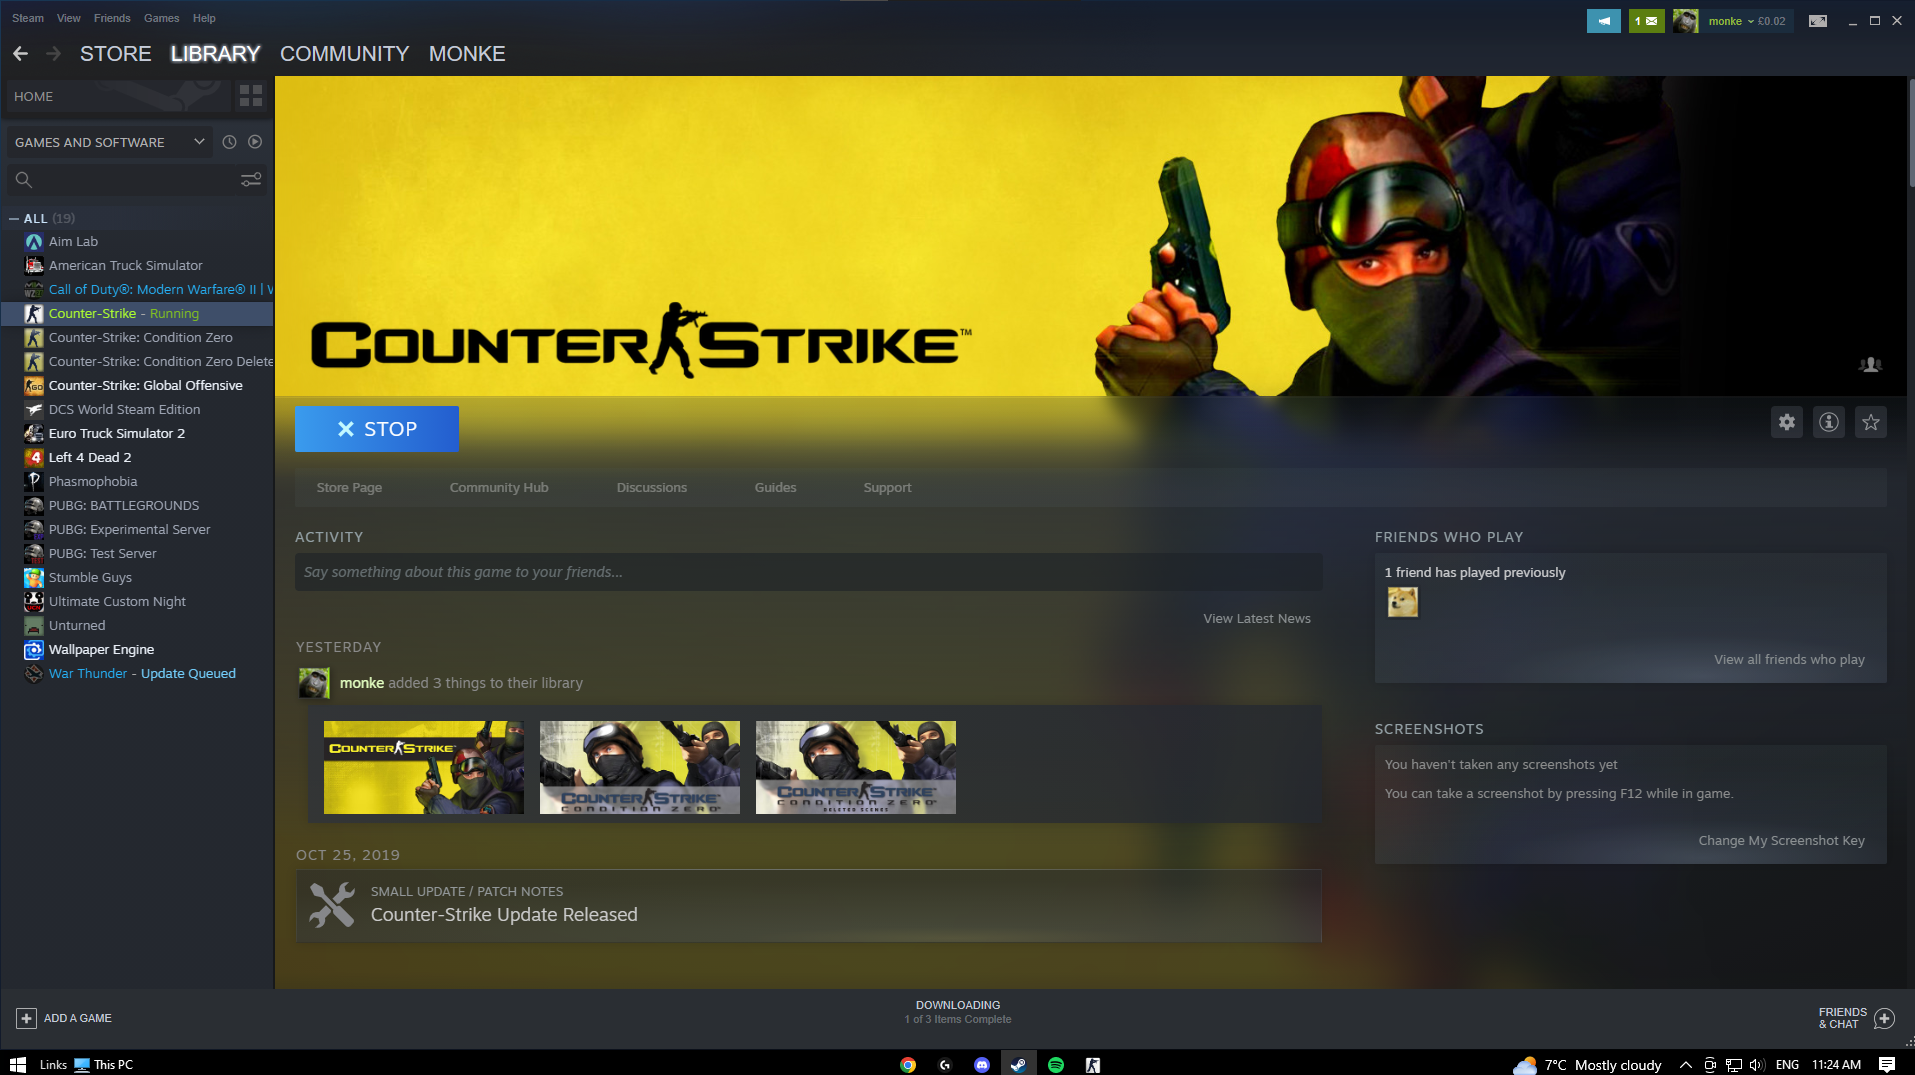Open advanced filters icon beside search
The width and height of the screenshot is (1915, 1075).
coord(251,179)
